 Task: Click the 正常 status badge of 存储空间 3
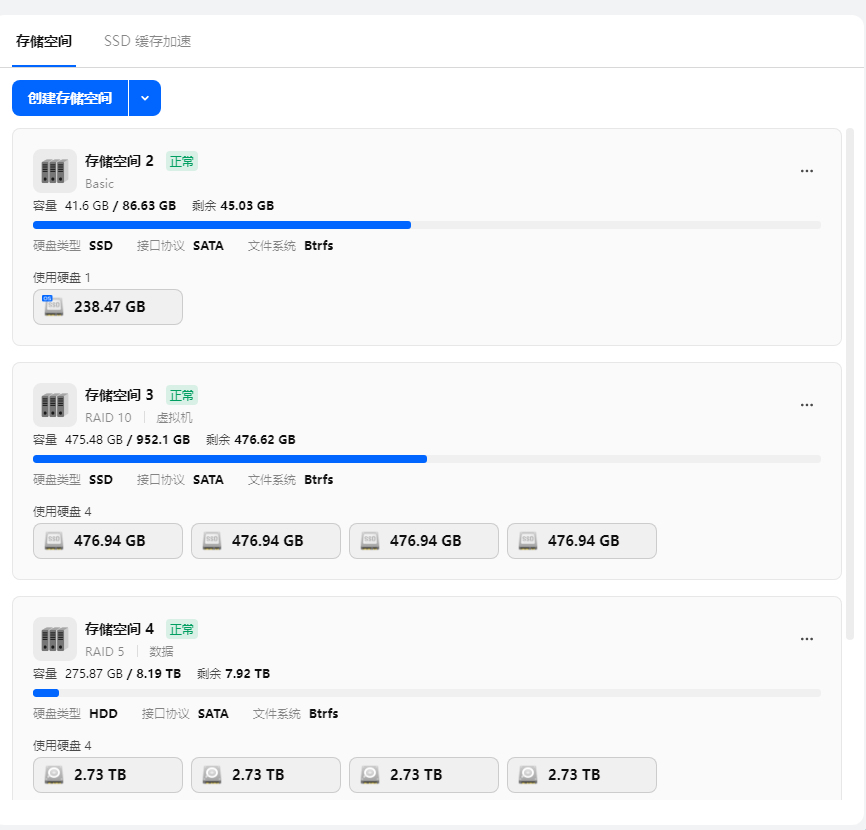coord(182,395)
